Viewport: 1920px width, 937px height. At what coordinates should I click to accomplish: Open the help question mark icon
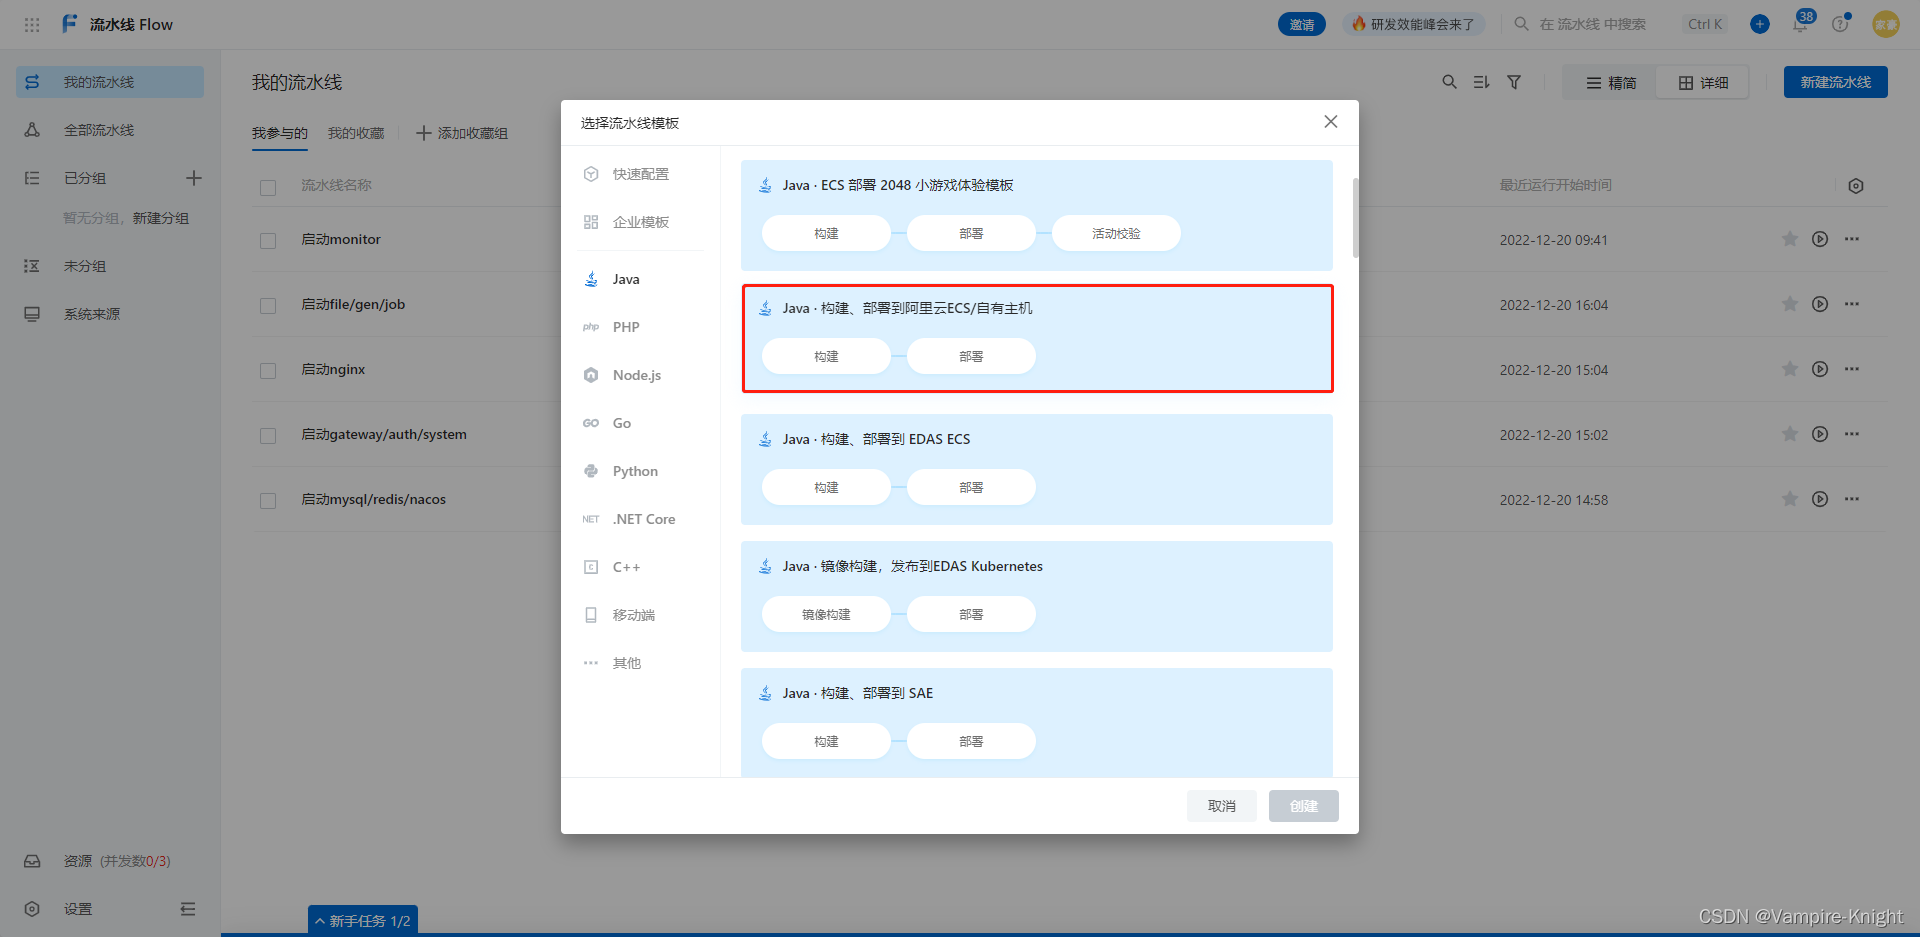tap(1840, 24)
